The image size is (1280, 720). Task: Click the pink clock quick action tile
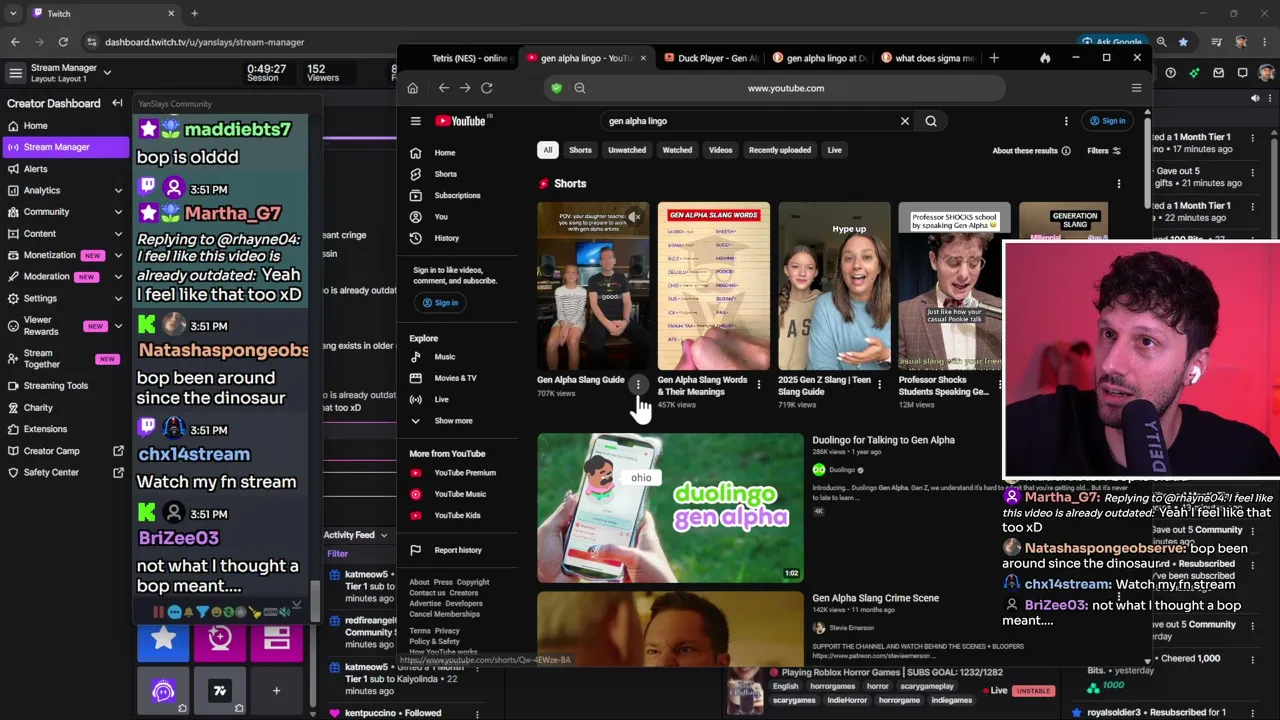220,639
